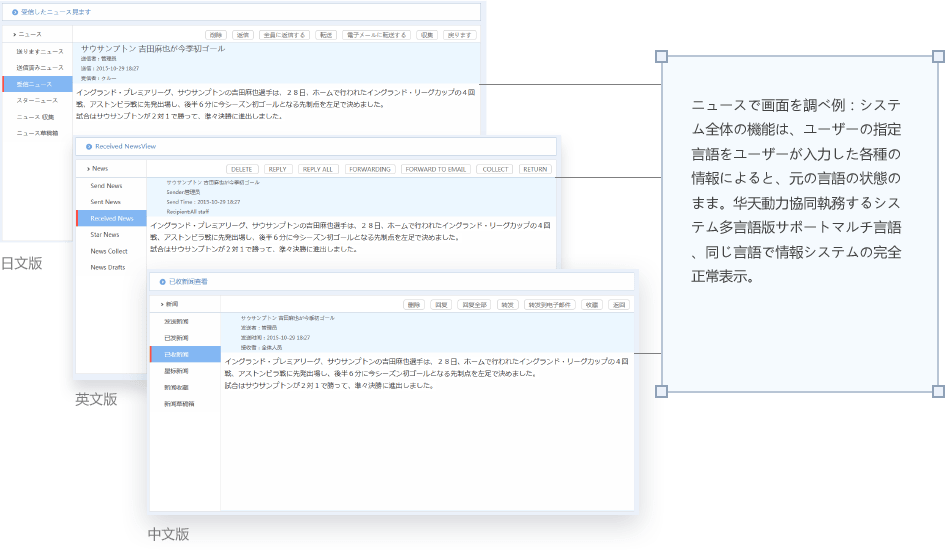
Task: Open Send News in English sidebar
Action: (x=106, y=186)
